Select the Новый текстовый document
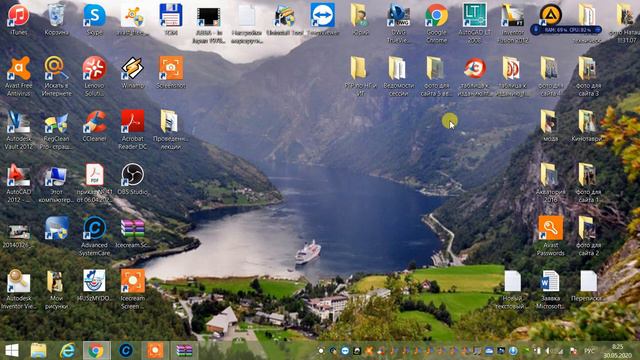Screen dimensions: 640x360 512,289
